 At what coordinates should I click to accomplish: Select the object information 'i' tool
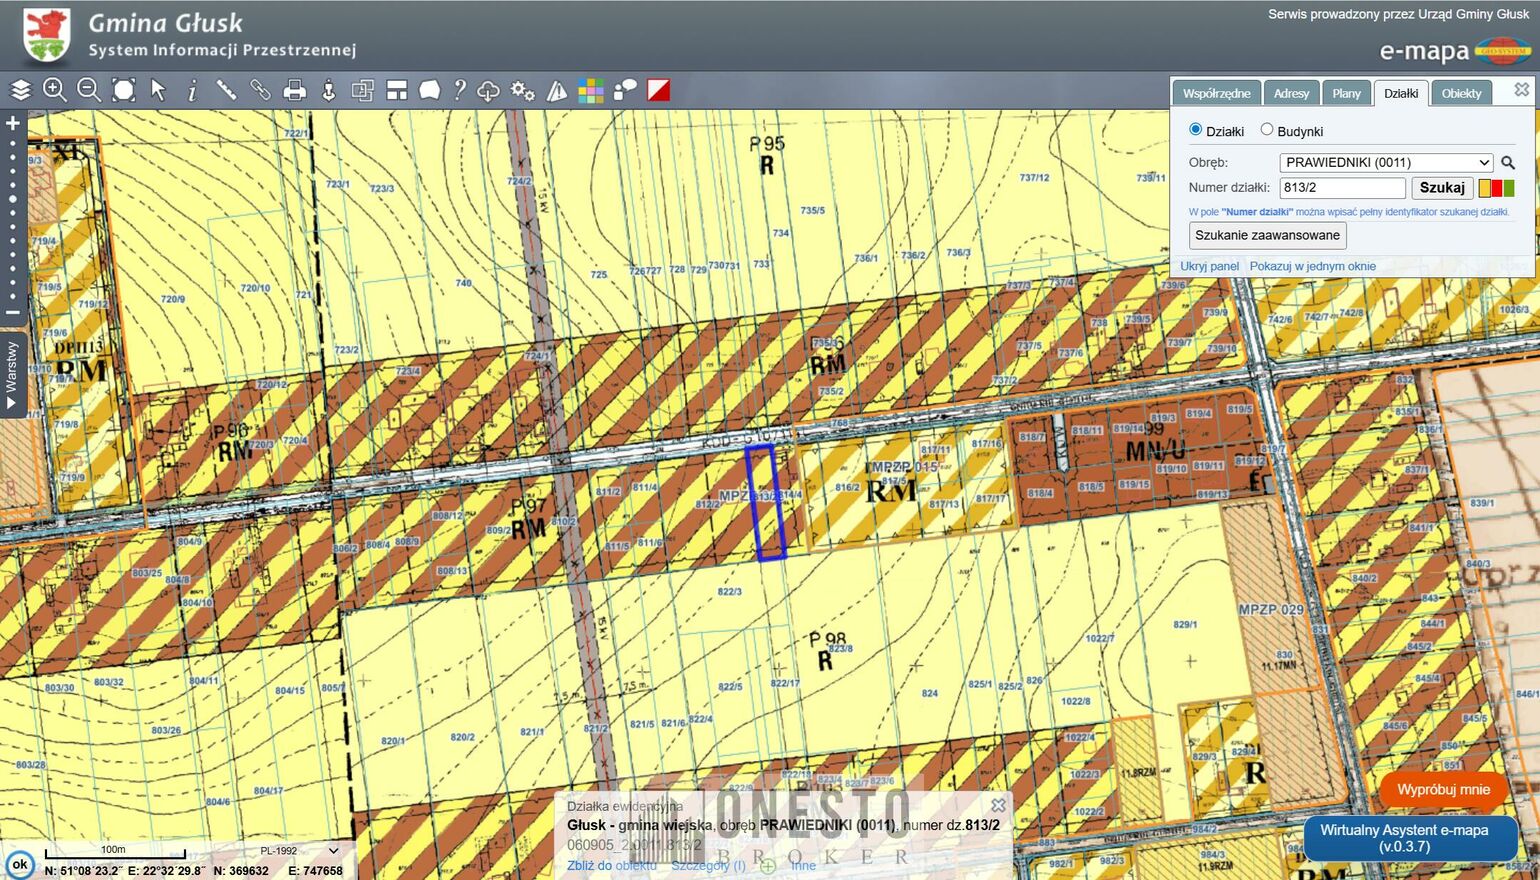(192, 91)
